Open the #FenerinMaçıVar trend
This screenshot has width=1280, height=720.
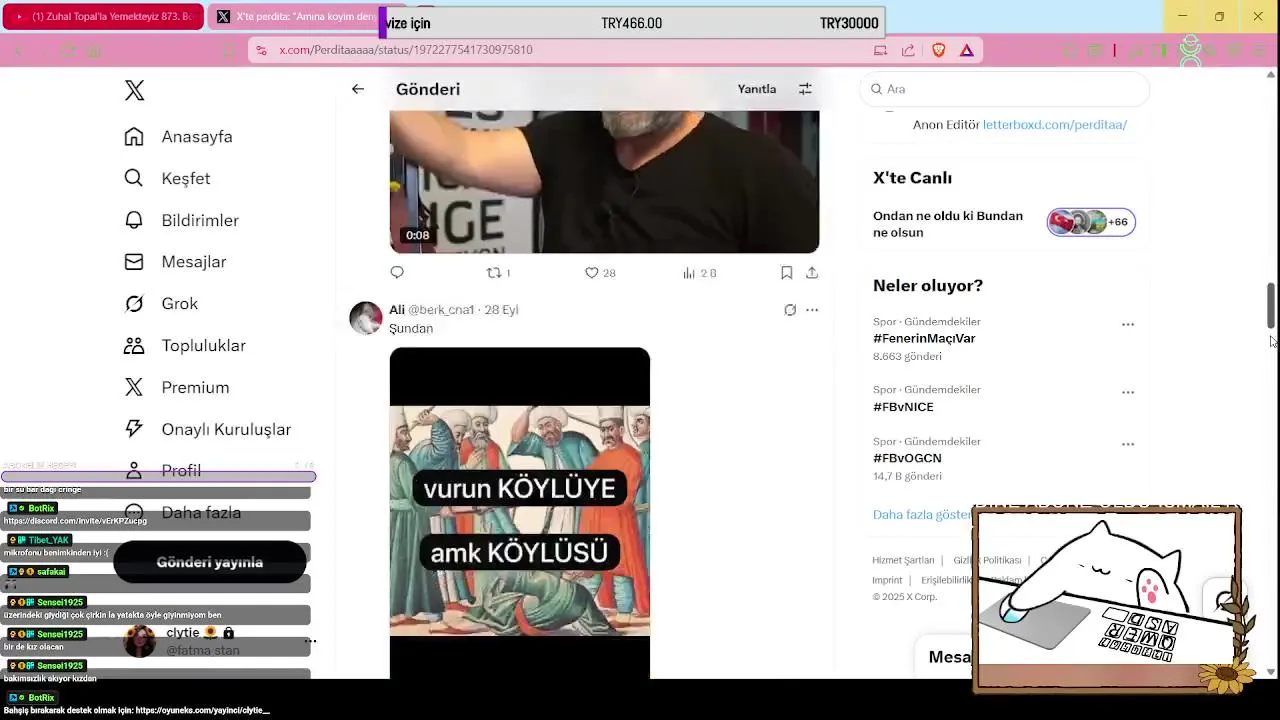coord(924,338)
